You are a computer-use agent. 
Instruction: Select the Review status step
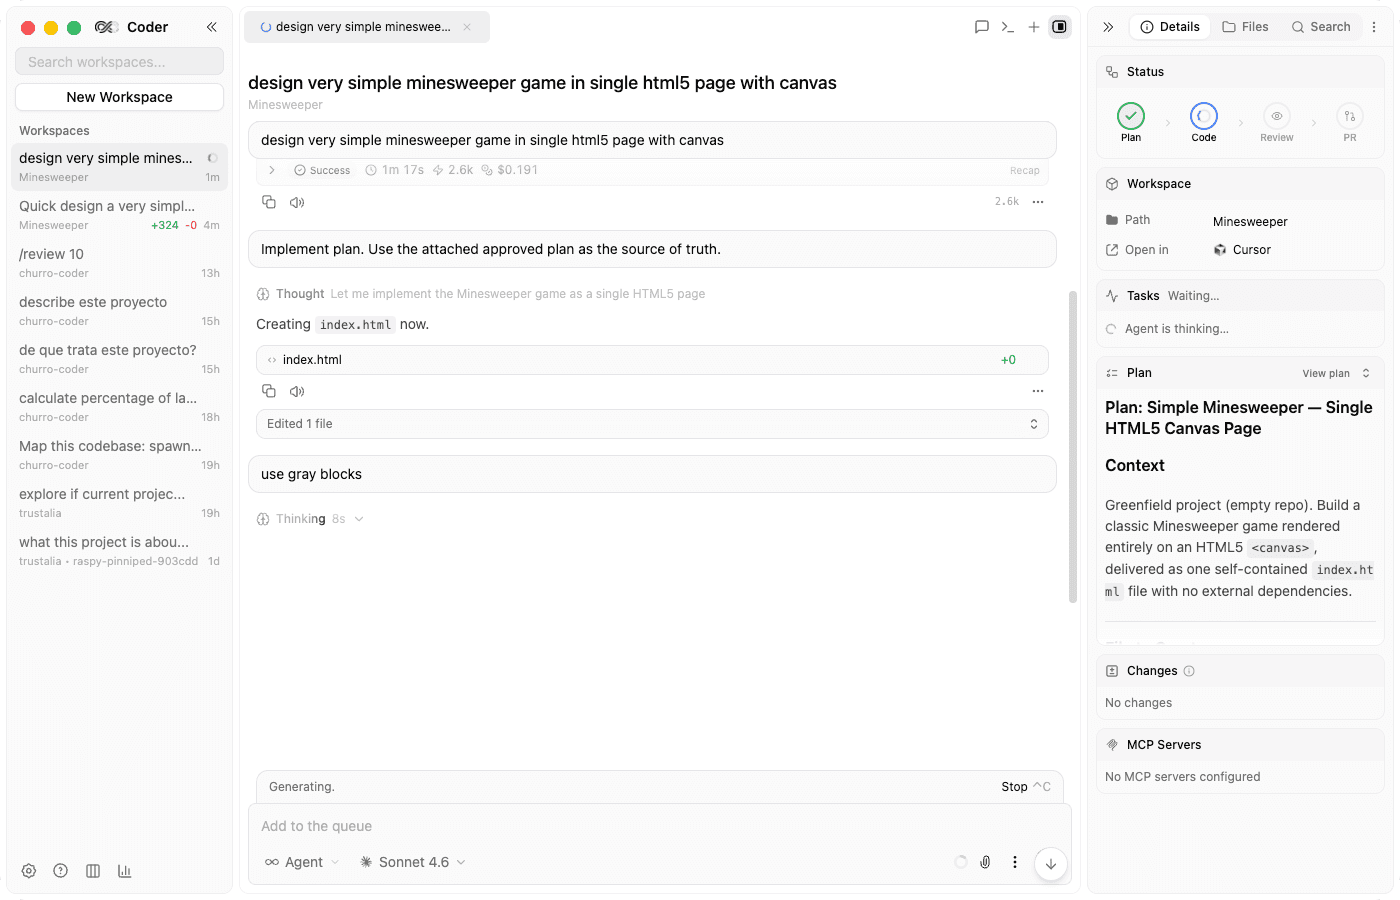[1277, 123]
